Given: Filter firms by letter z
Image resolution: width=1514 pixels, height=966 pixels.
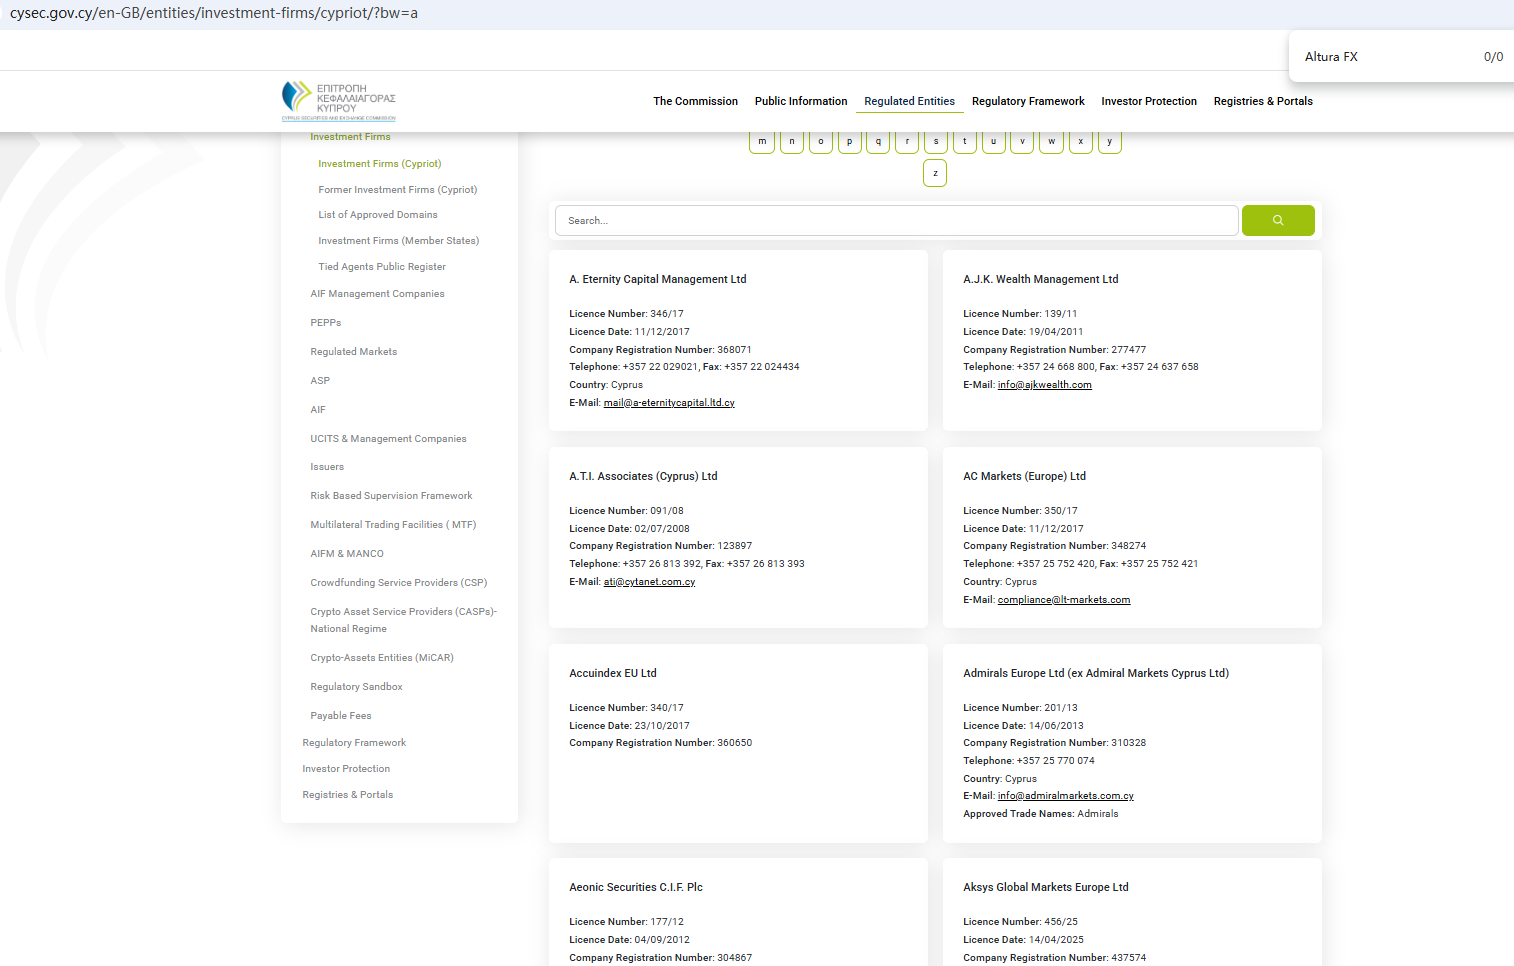Looking at the screenshot, I should 935,174.
